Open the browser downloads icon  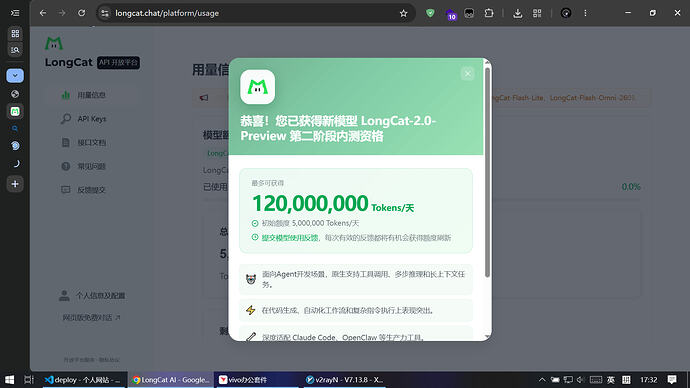(518, 13)
